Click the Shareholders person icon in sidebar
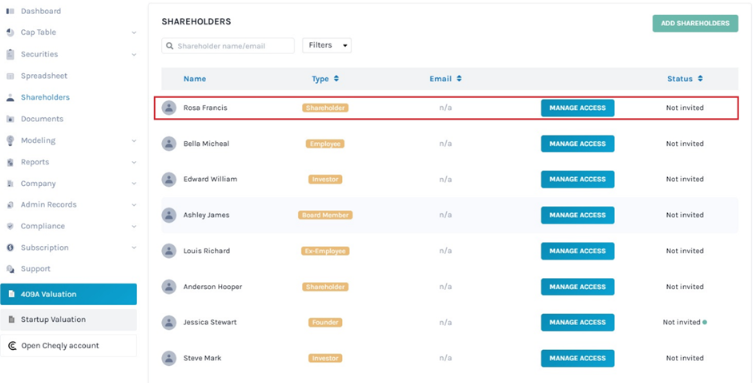 10,97
